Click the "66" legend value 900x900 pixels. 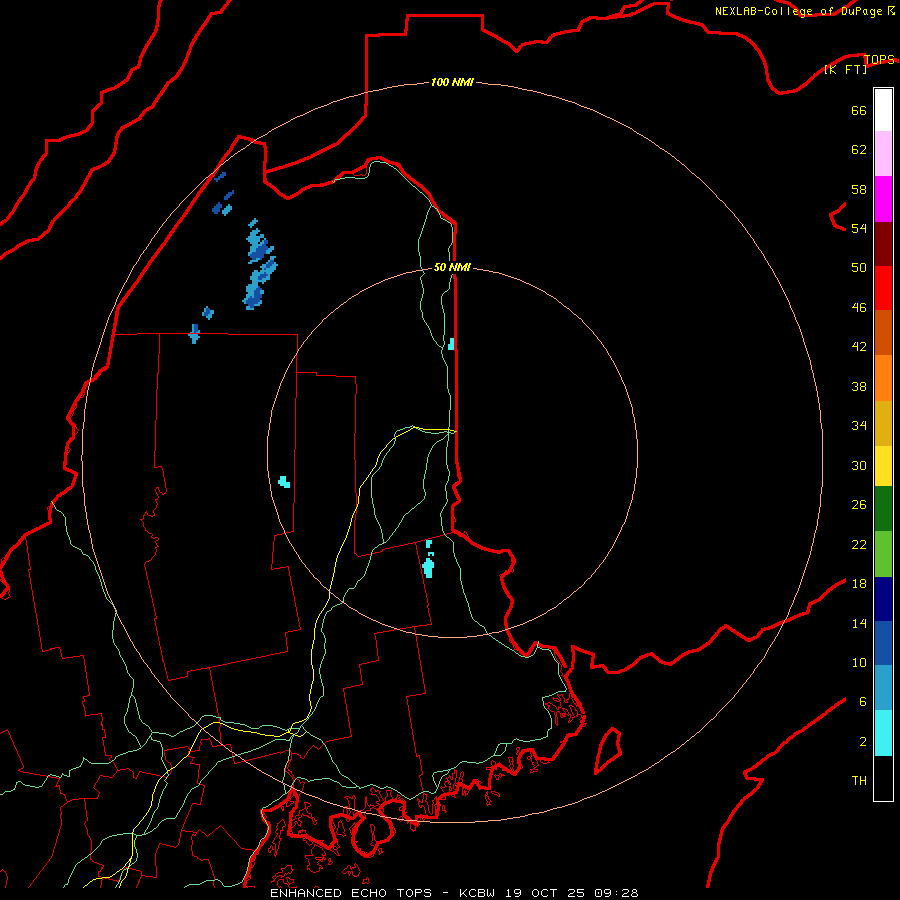[859, 110]
